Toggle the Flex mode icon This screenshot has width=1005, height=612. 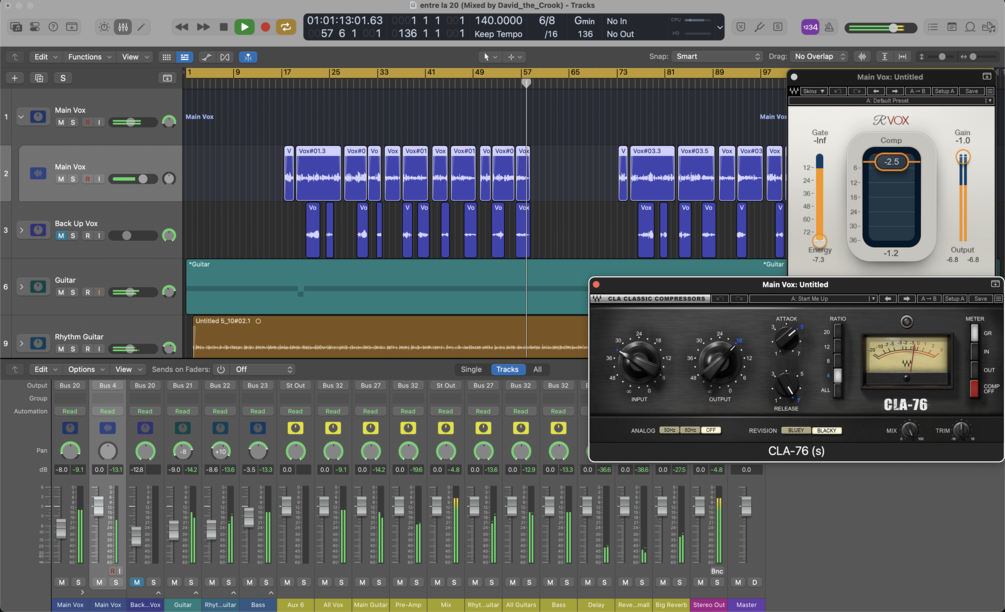tap(225, 57)
